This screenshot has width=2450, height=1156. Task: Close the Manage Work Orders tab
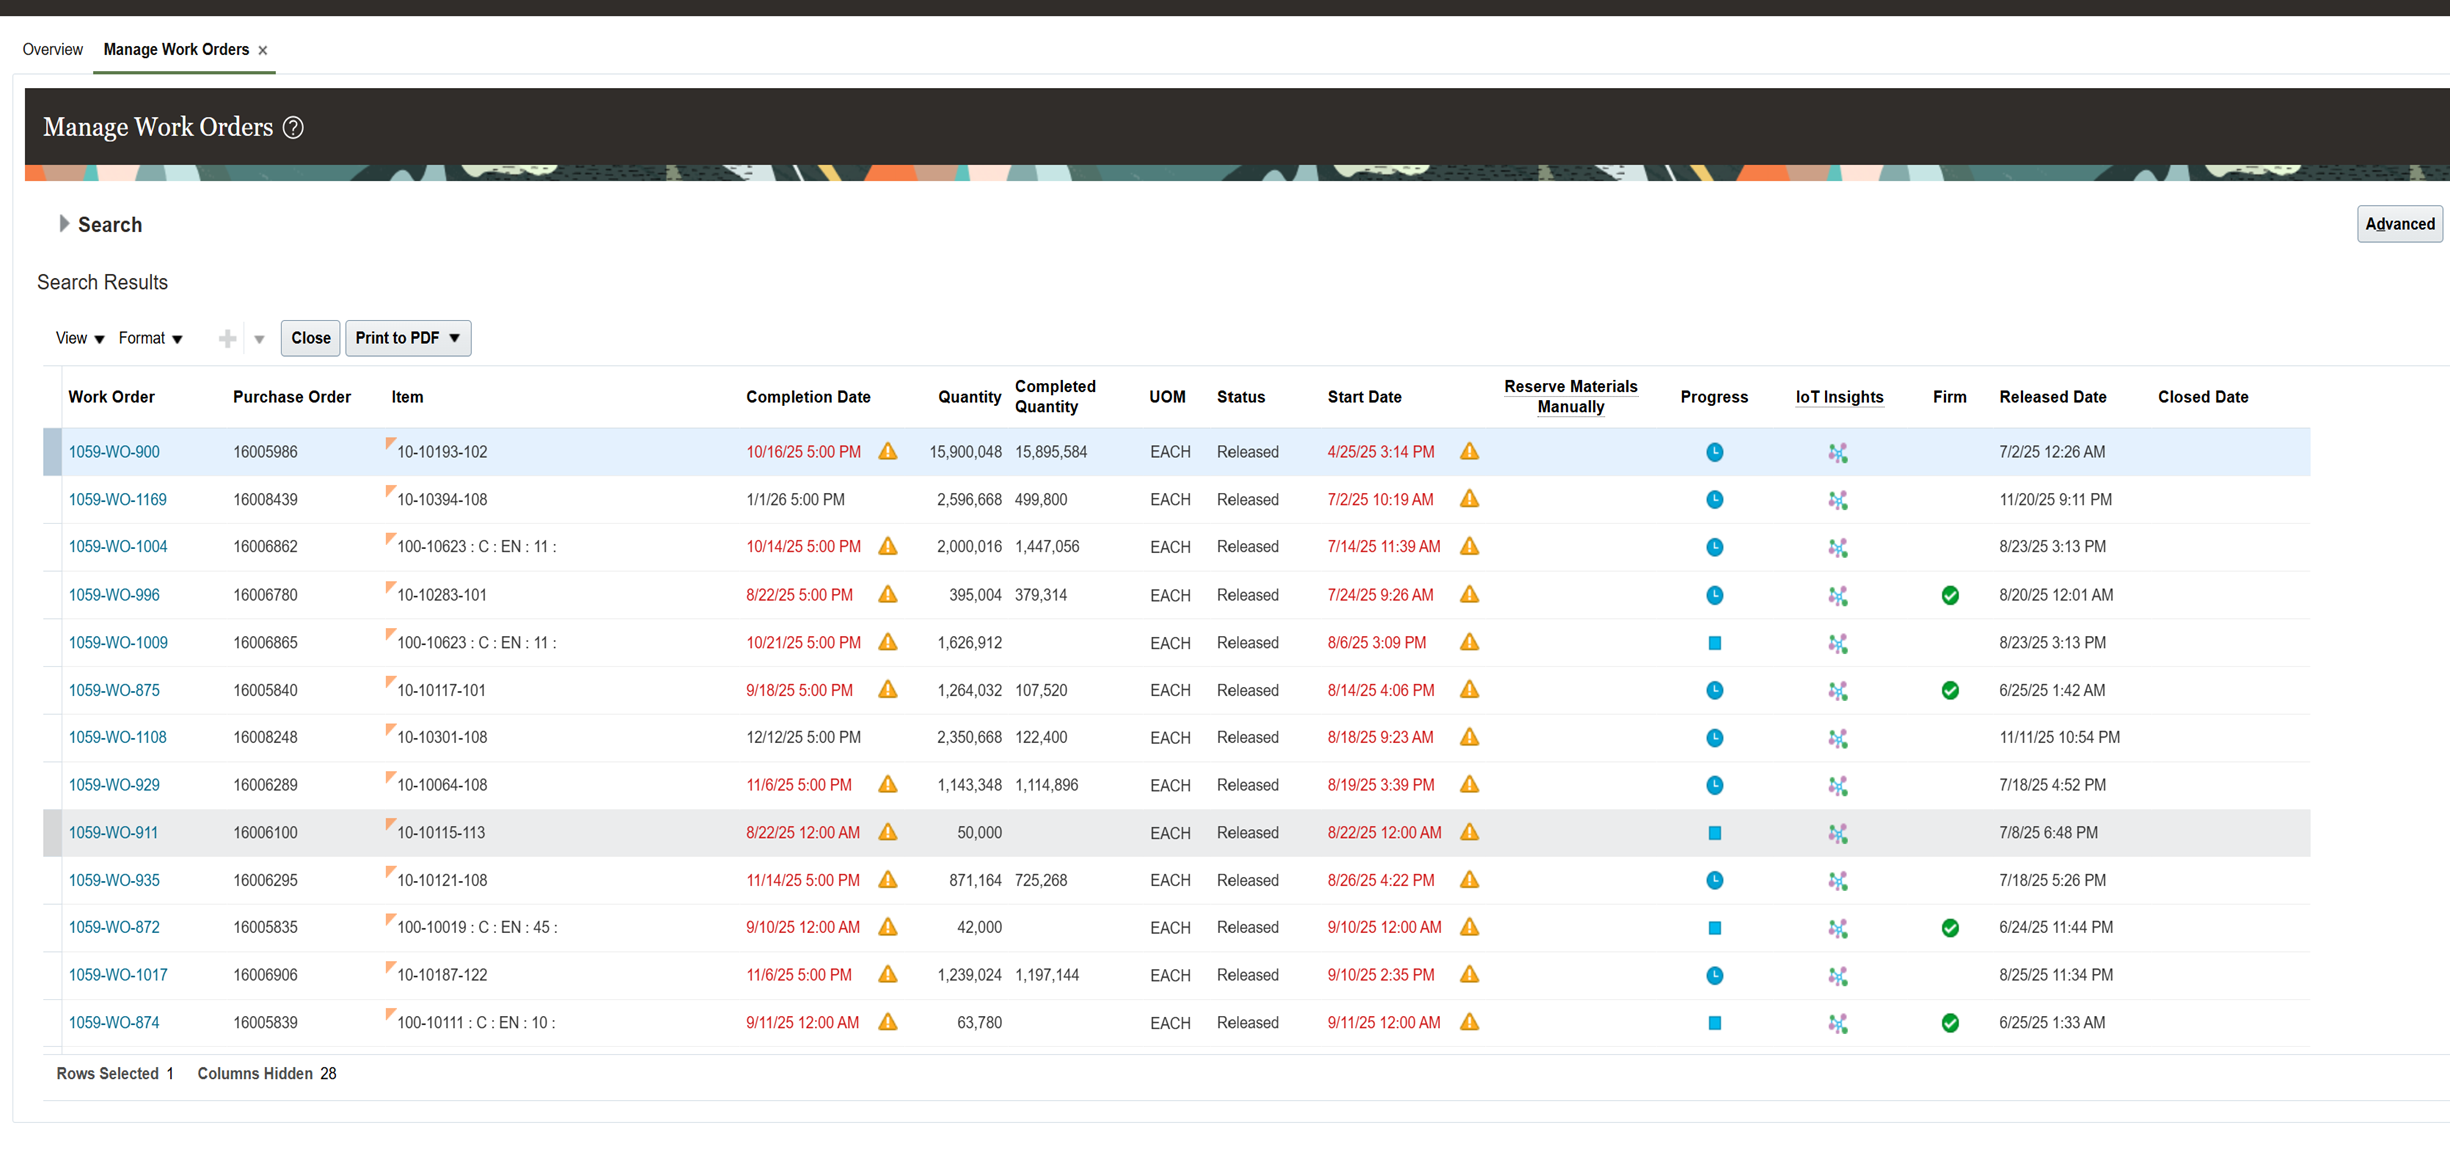coord(263,50)
